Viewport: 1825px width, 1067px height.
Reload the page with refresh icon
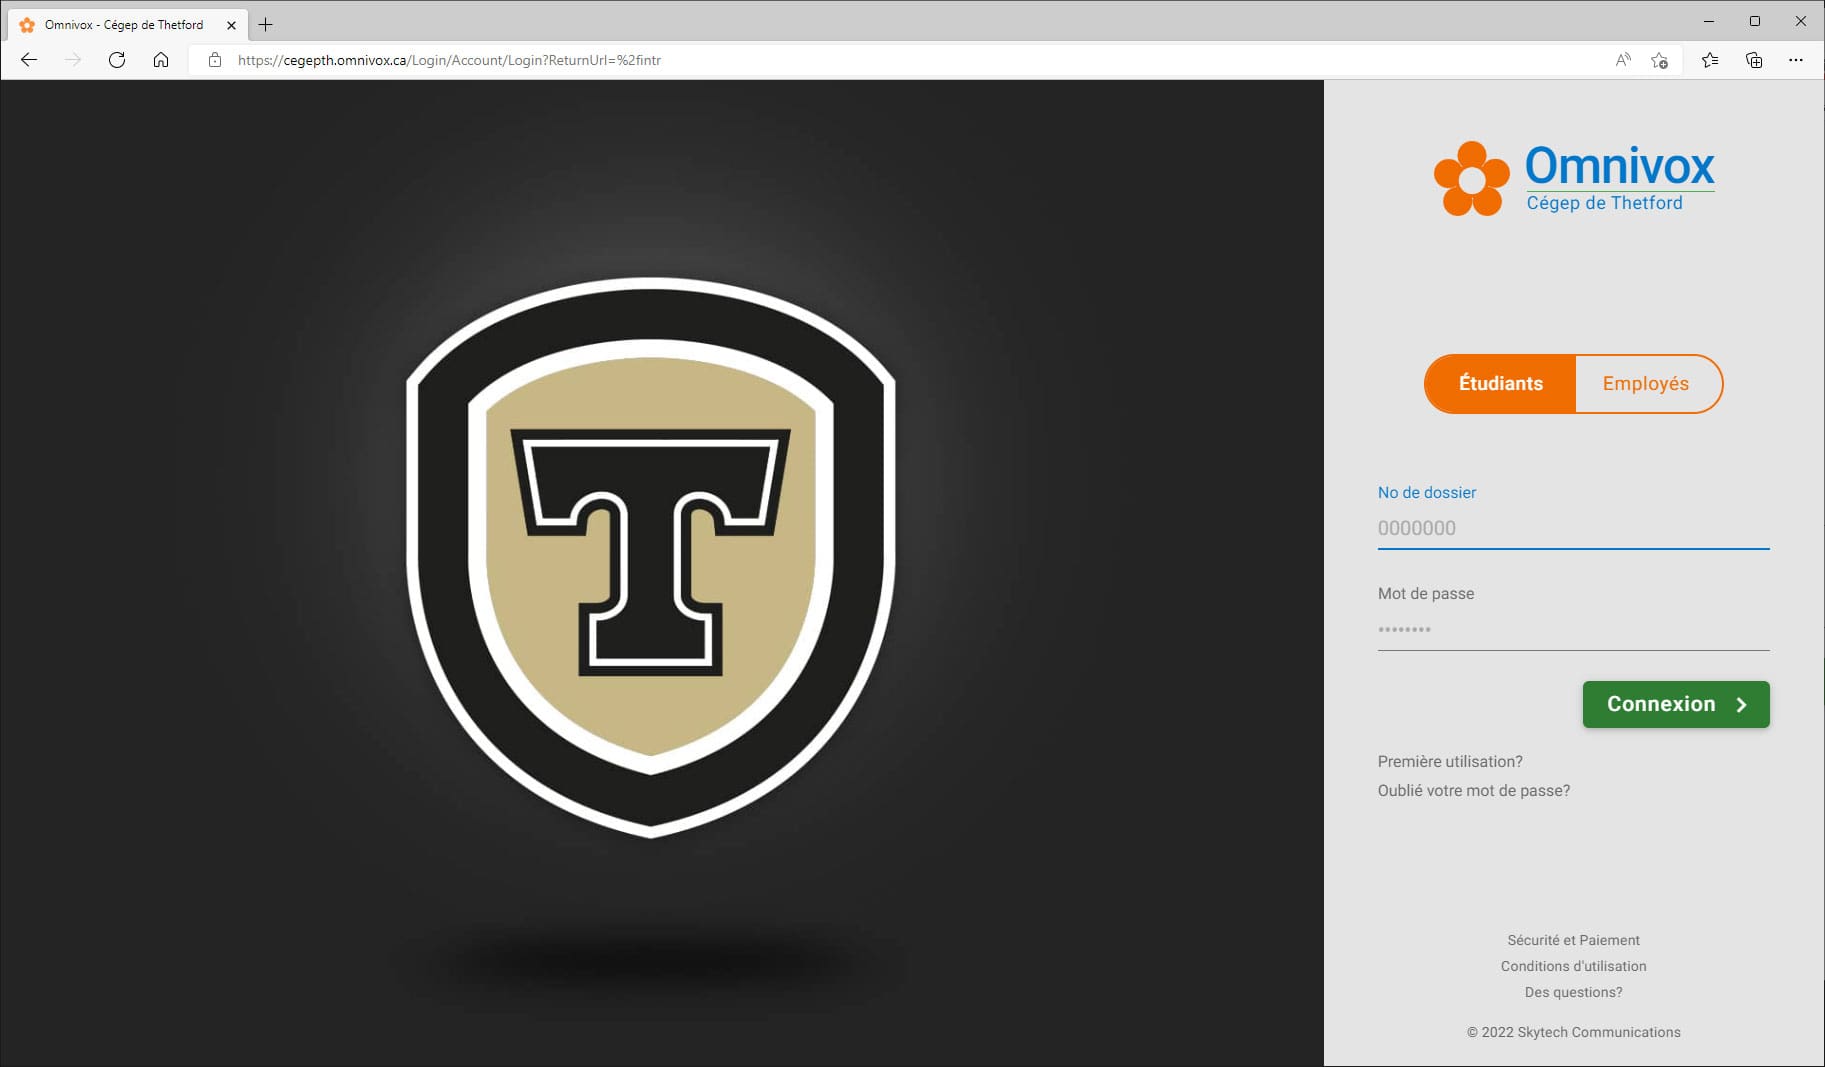[x=117, y=60]
